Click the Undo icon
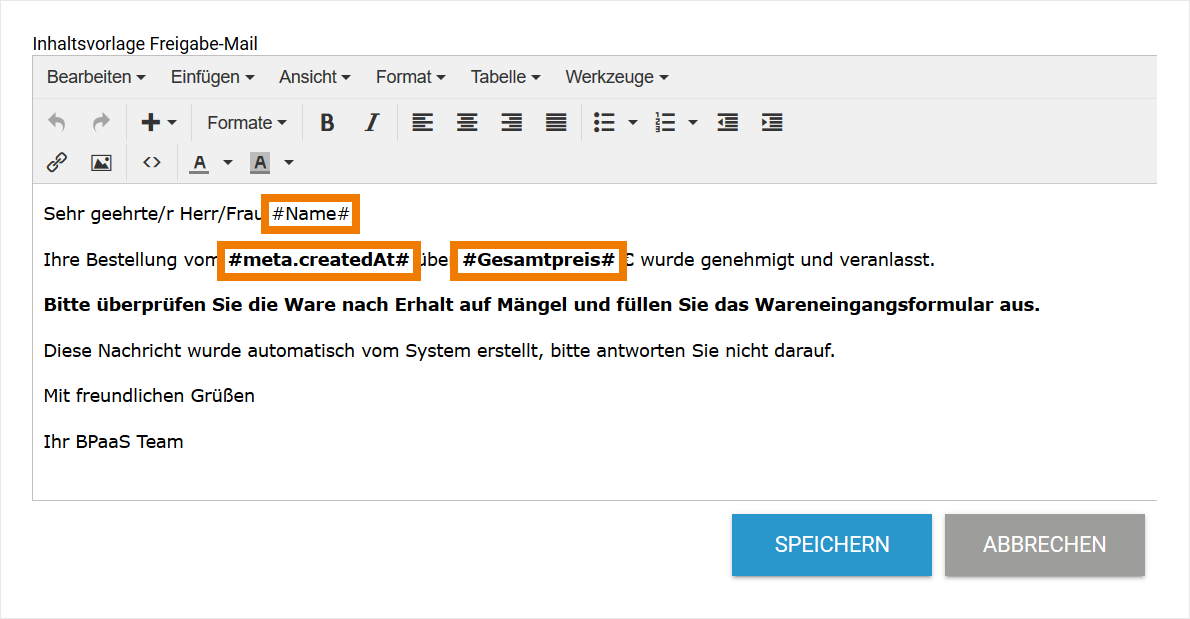1190x619 pixels. pyautogui.click(x=57, y=122)
